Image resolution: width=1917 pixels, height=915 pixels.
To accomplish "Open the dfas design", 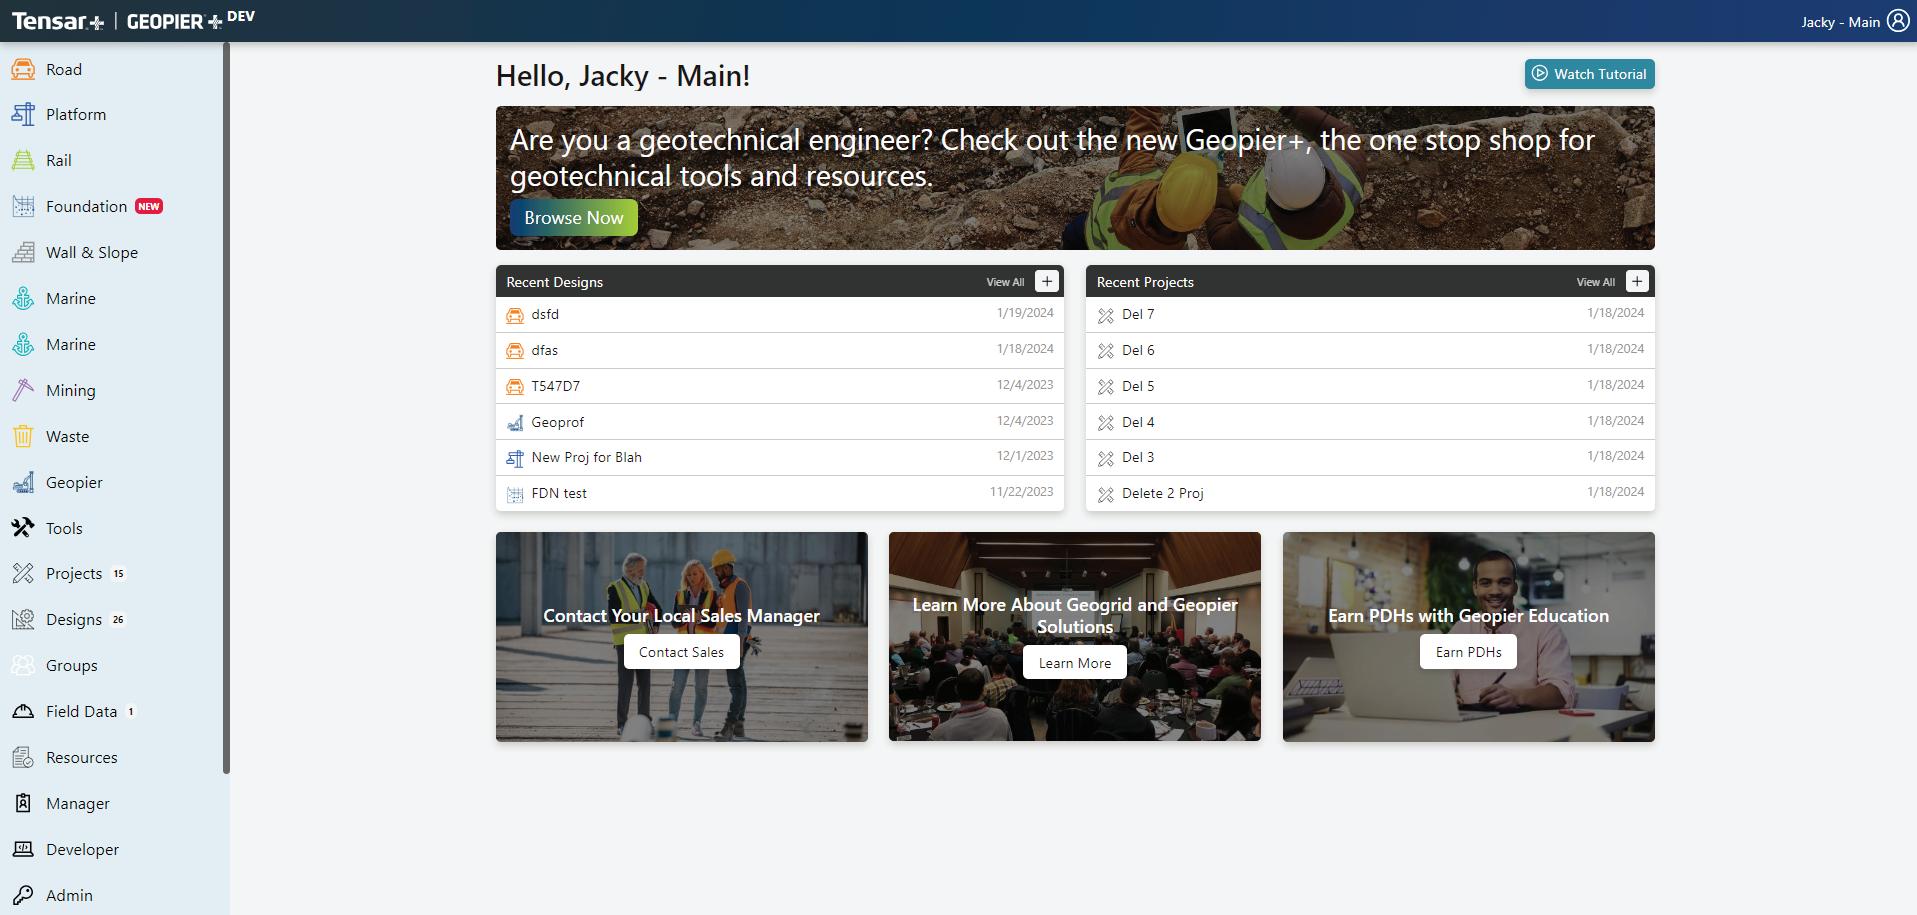I will (x=780, y=350).
